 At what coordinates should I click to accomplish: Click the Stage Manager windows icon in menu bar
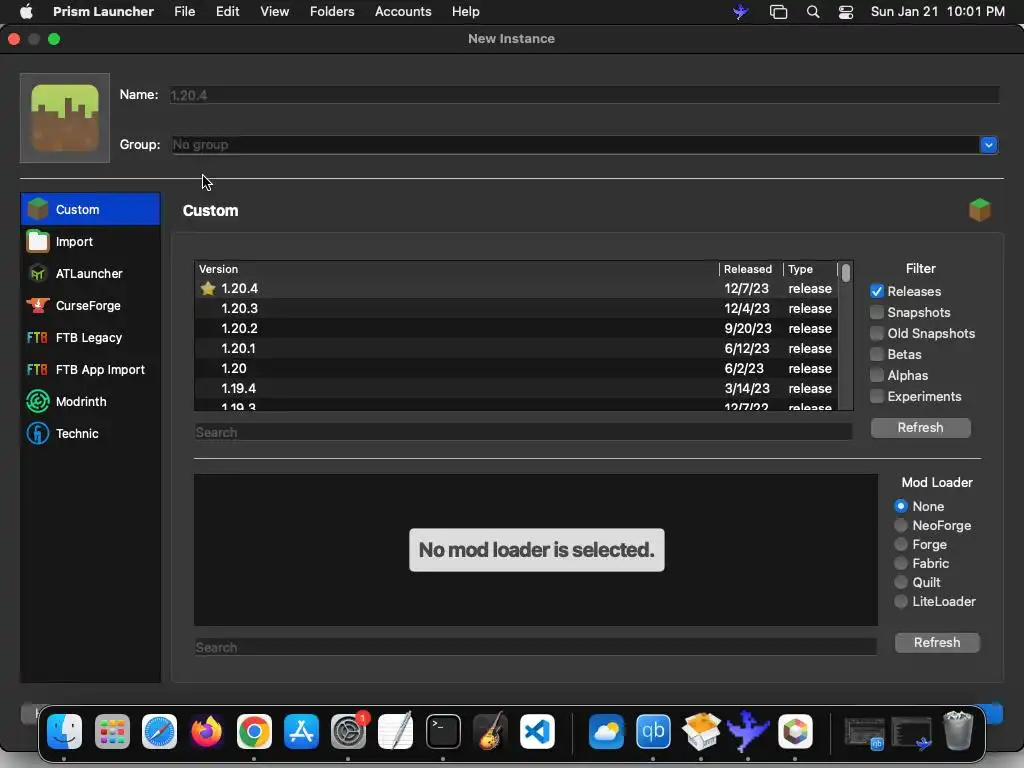click(778, 12)
